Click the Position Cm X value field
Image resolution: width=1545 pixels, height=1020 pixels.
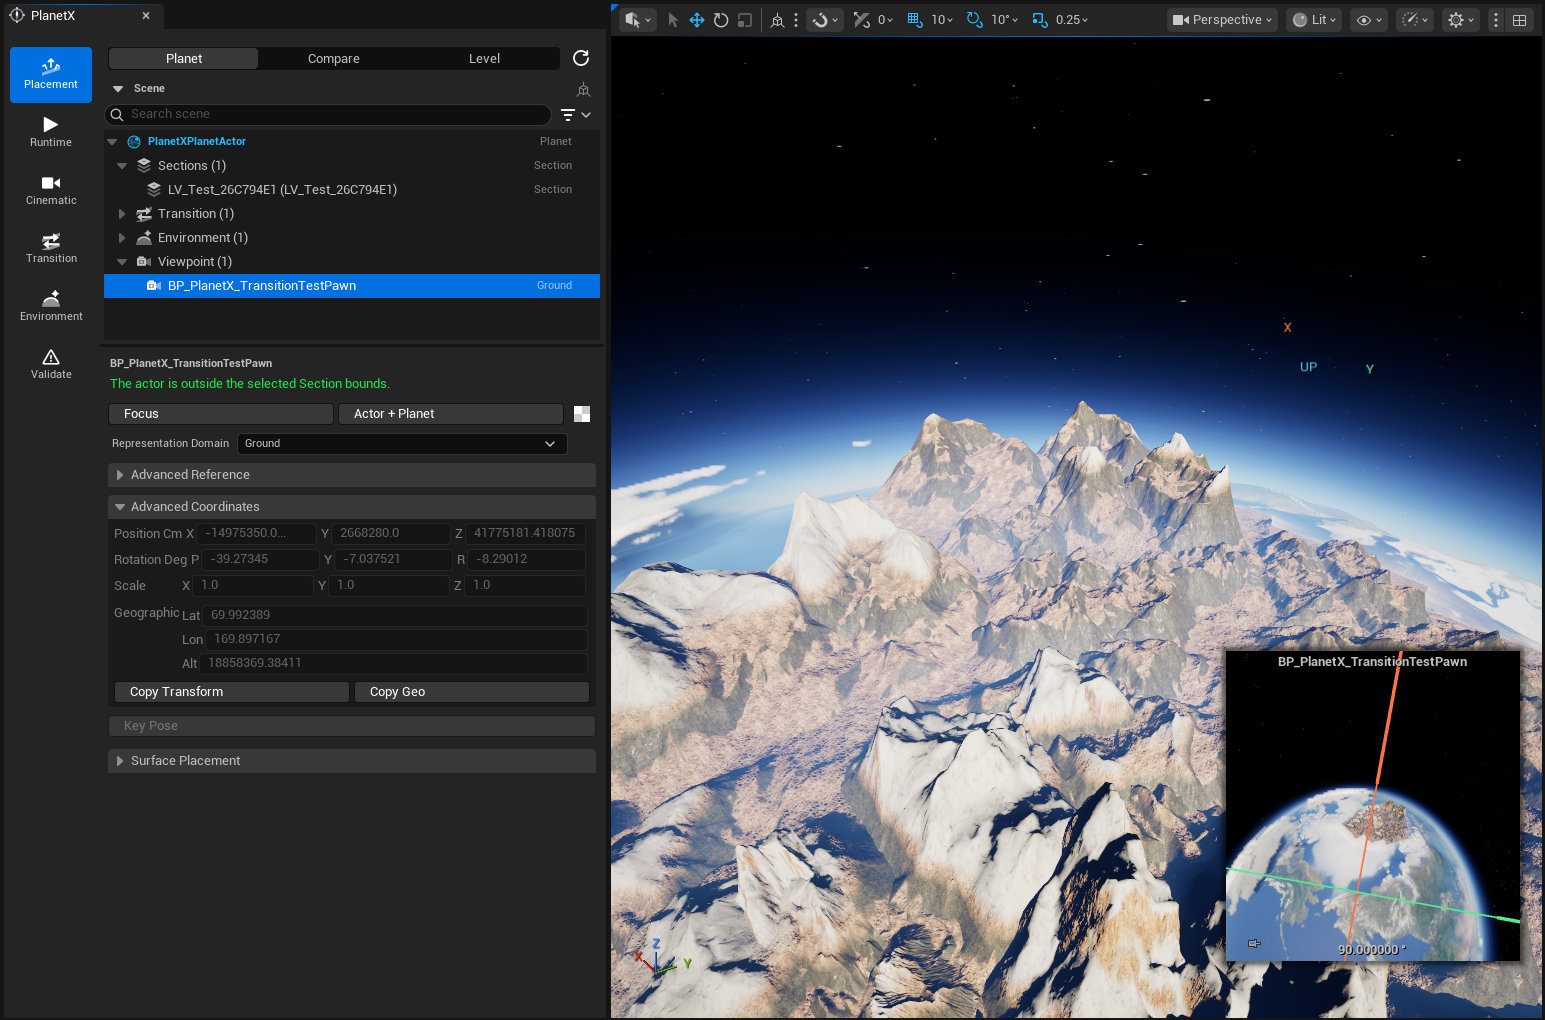[256, 534]
